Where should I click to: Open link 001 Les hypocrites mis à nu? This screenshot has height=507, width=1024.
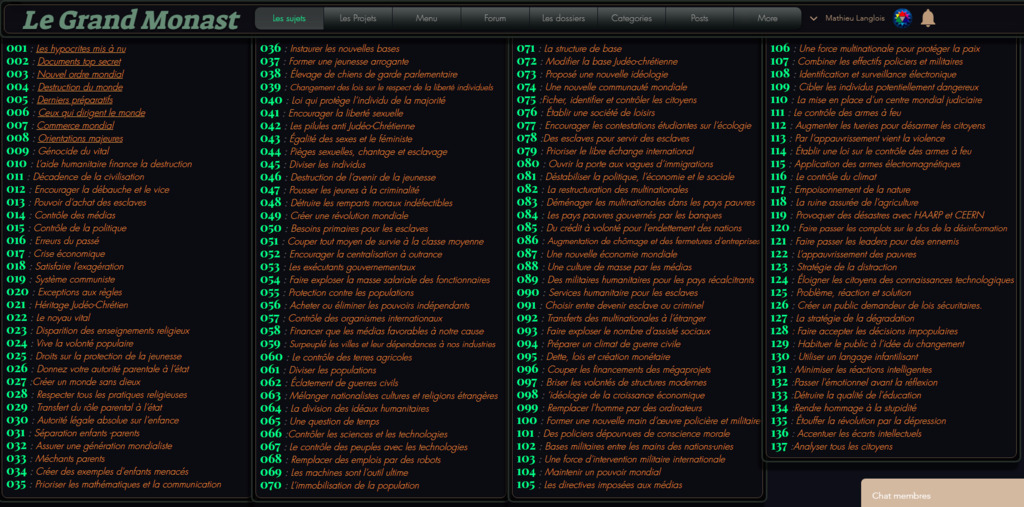pyautogui.click(x=81, y=48)
